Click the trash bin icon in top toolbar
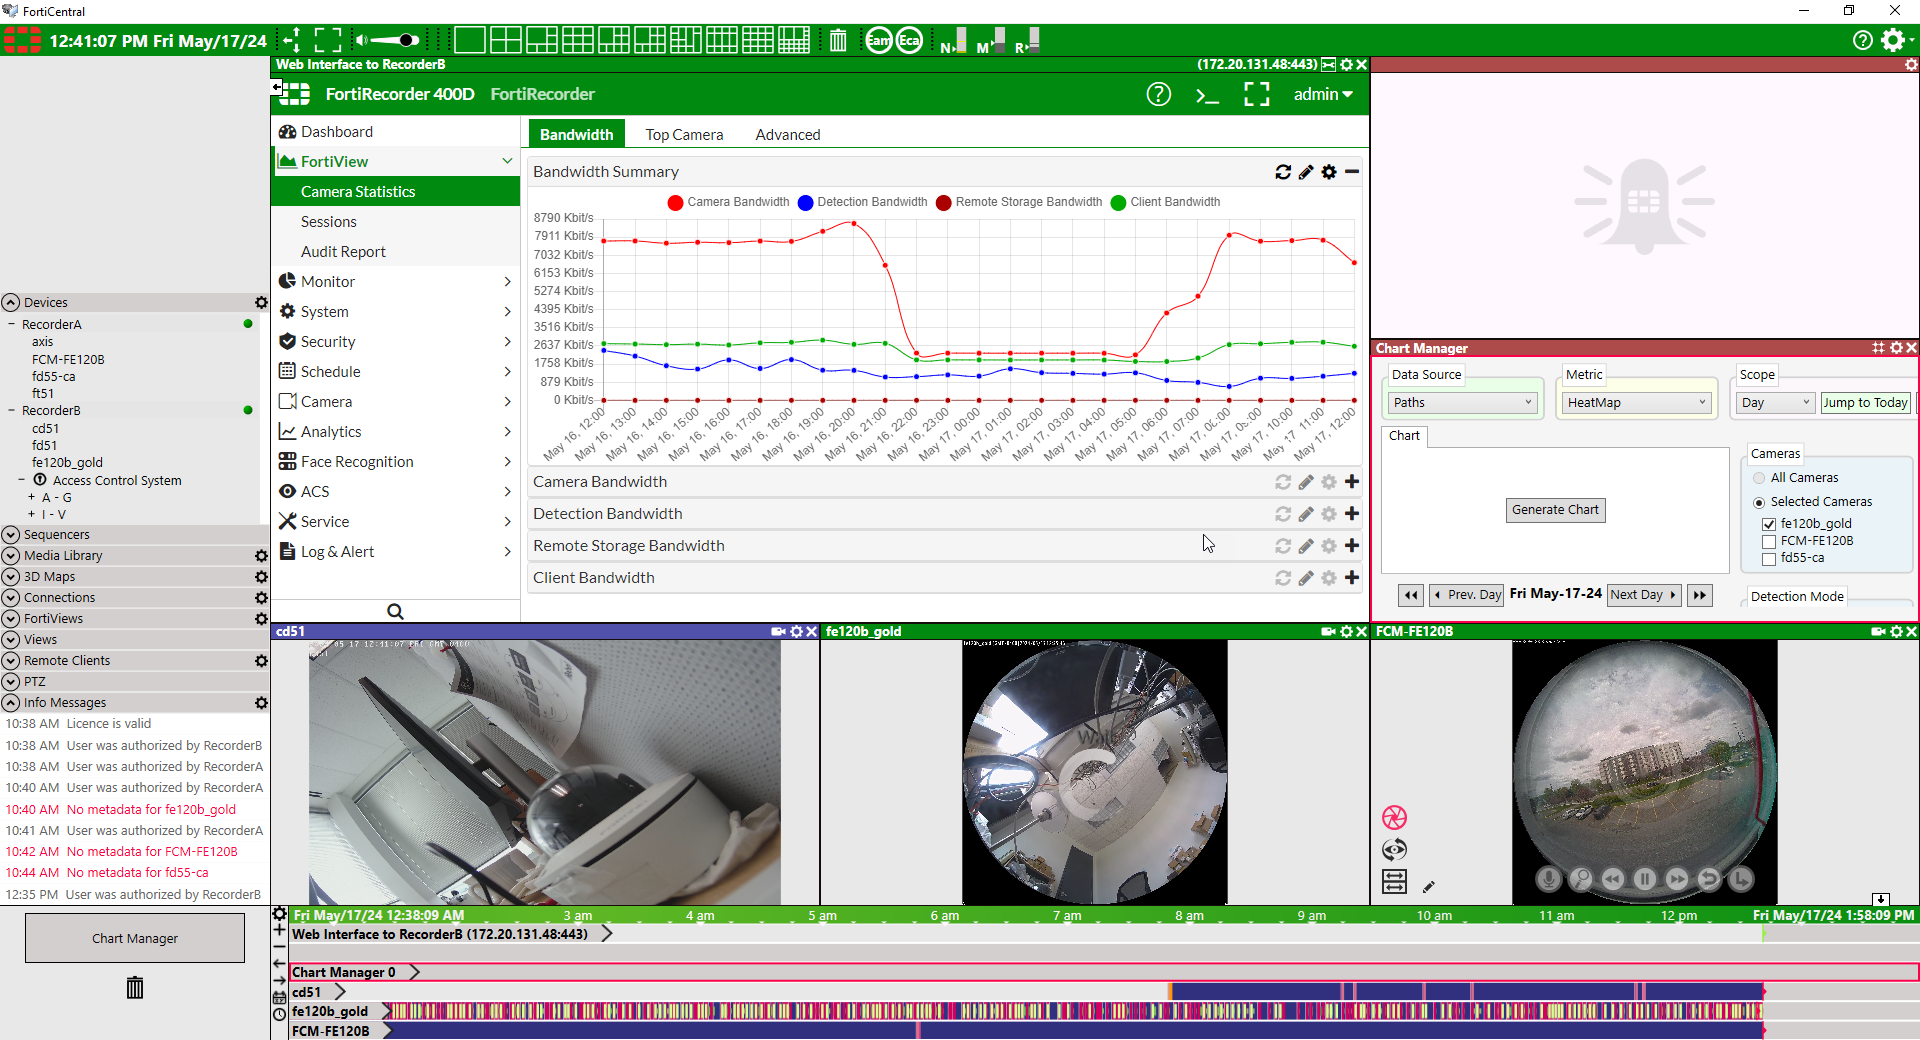The image size is (1920, 1040). [x=838, y=41]
